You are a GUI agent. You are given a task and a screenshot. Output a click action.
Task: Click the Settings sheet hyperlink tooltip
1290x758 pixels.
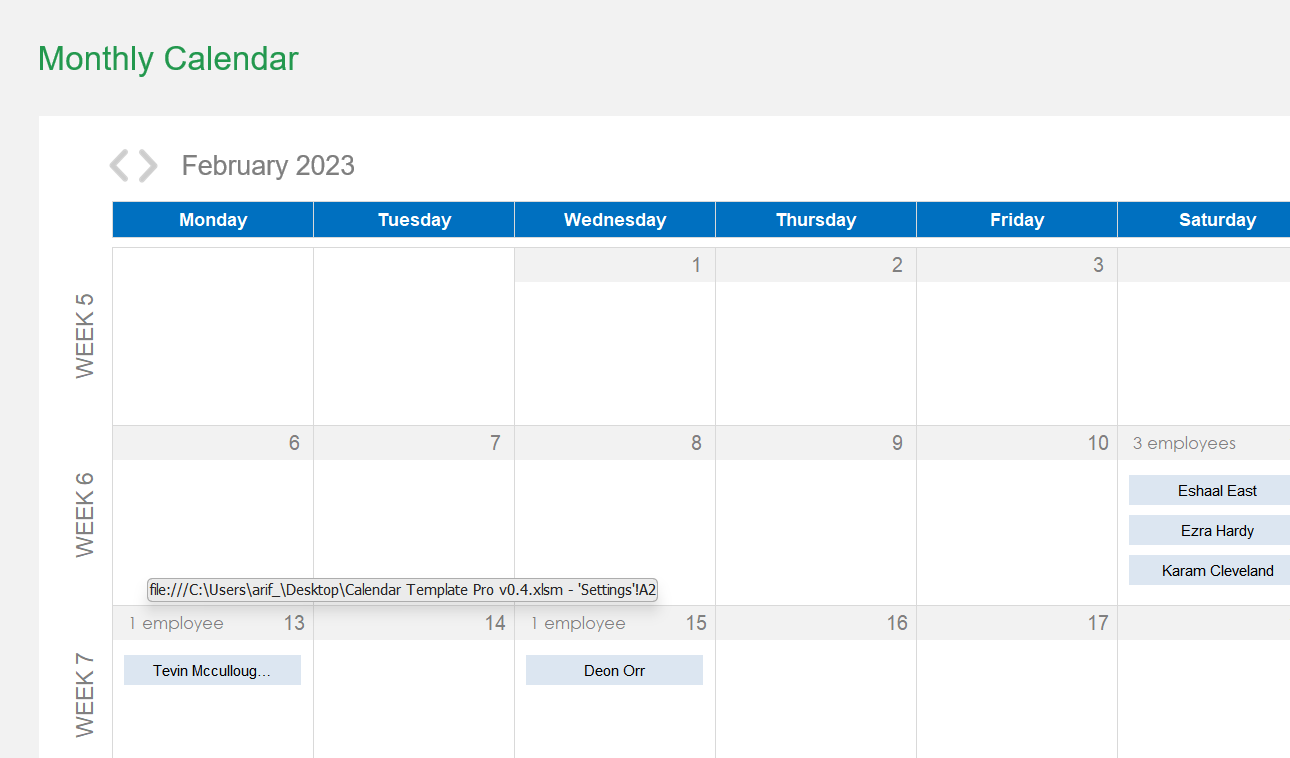(x=402, y=589)
